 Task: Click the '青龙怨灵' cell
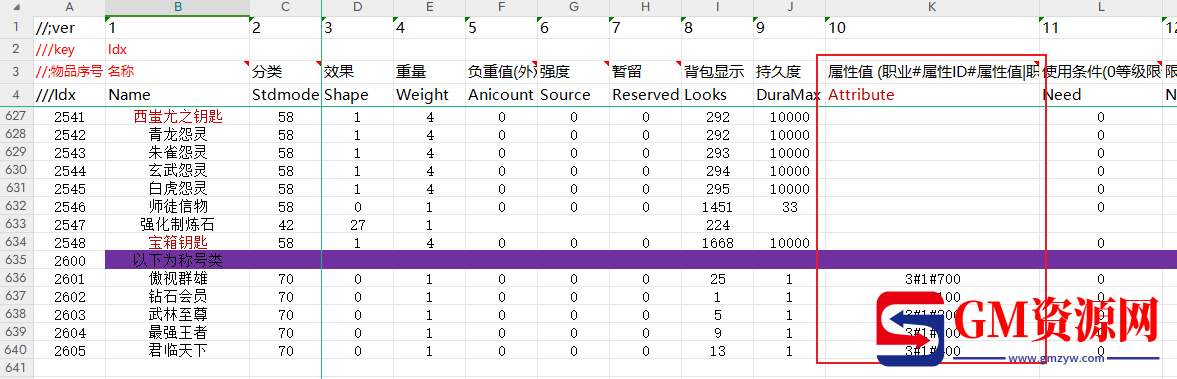tap(178, 134)
